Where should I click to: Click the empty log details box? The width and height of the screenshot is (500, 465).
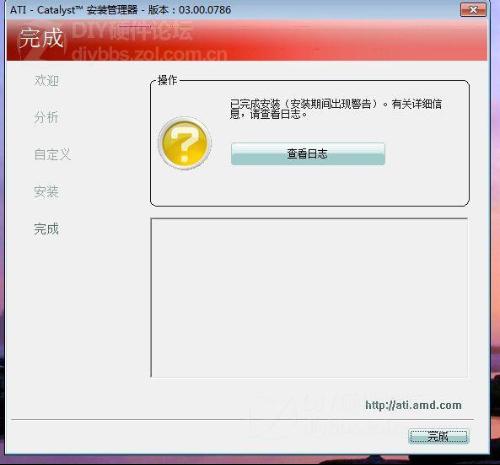309,298
